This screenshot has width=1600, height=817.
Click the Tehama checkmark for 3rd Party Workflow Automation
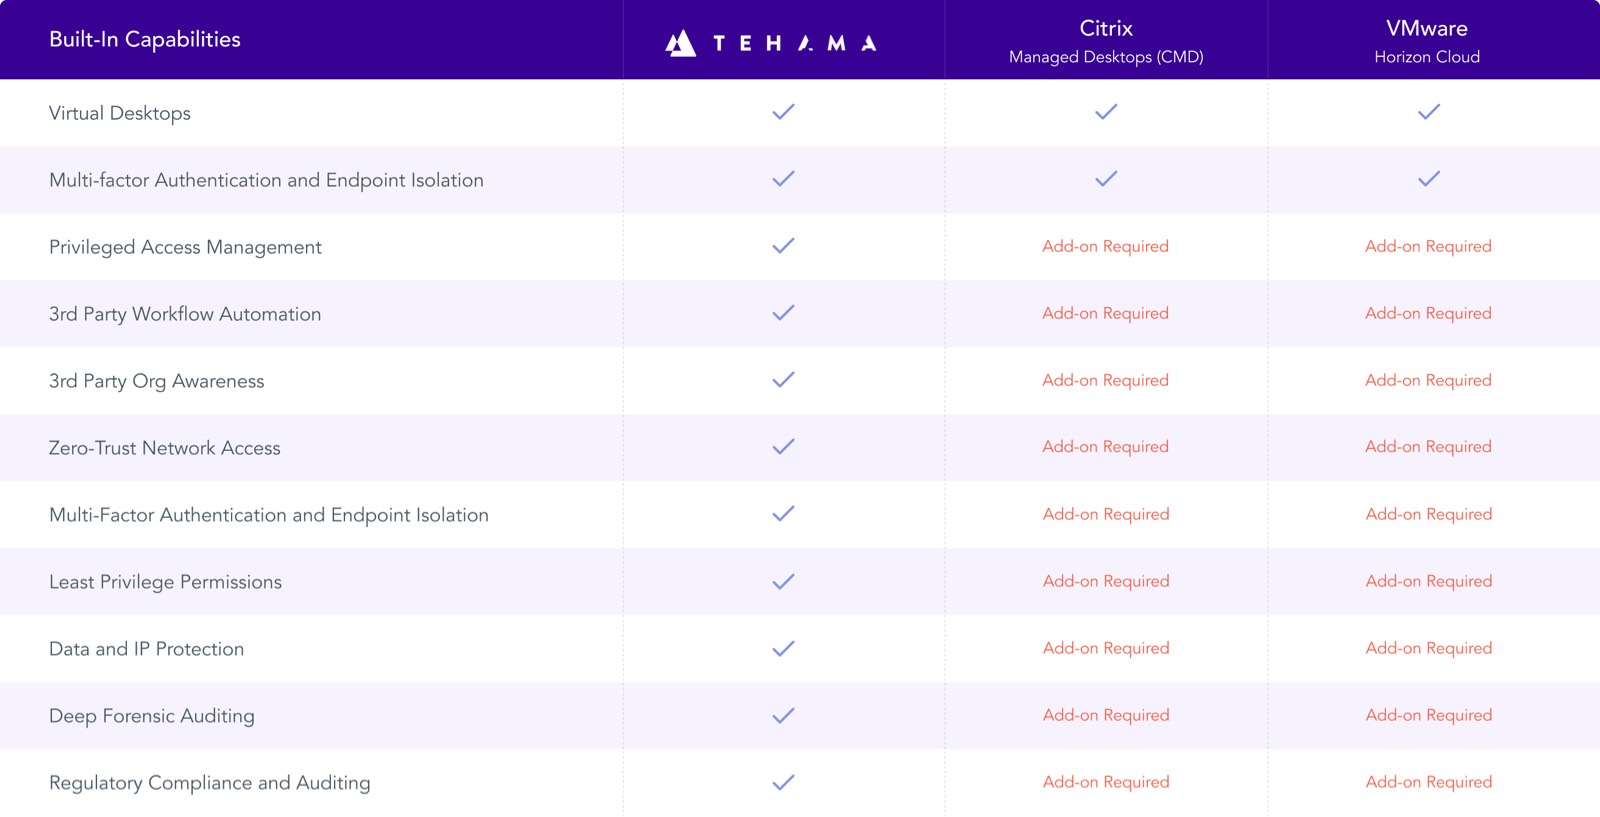click(784, 313)
